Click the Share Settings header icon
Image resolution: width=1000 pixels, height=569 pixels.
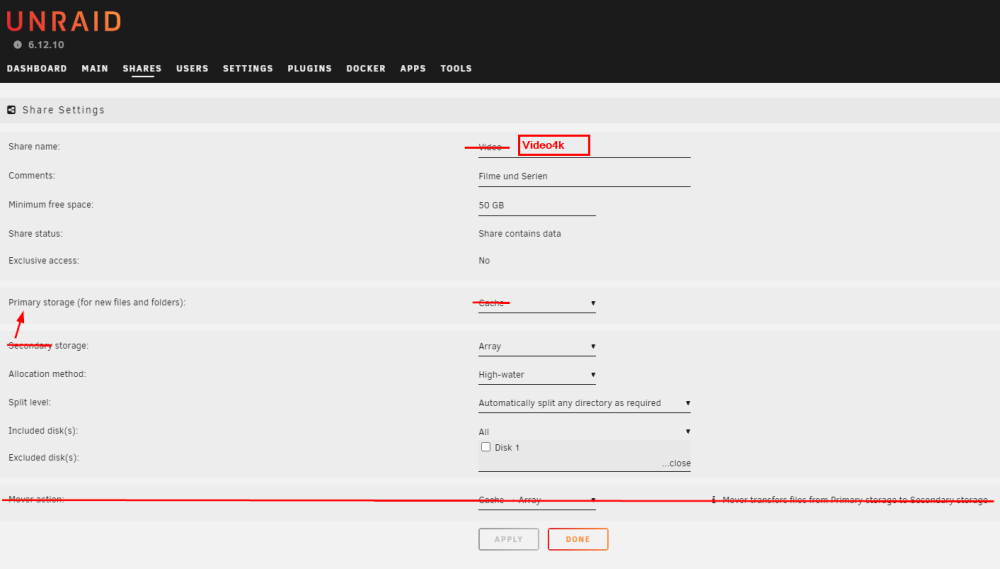click(11, 110)
